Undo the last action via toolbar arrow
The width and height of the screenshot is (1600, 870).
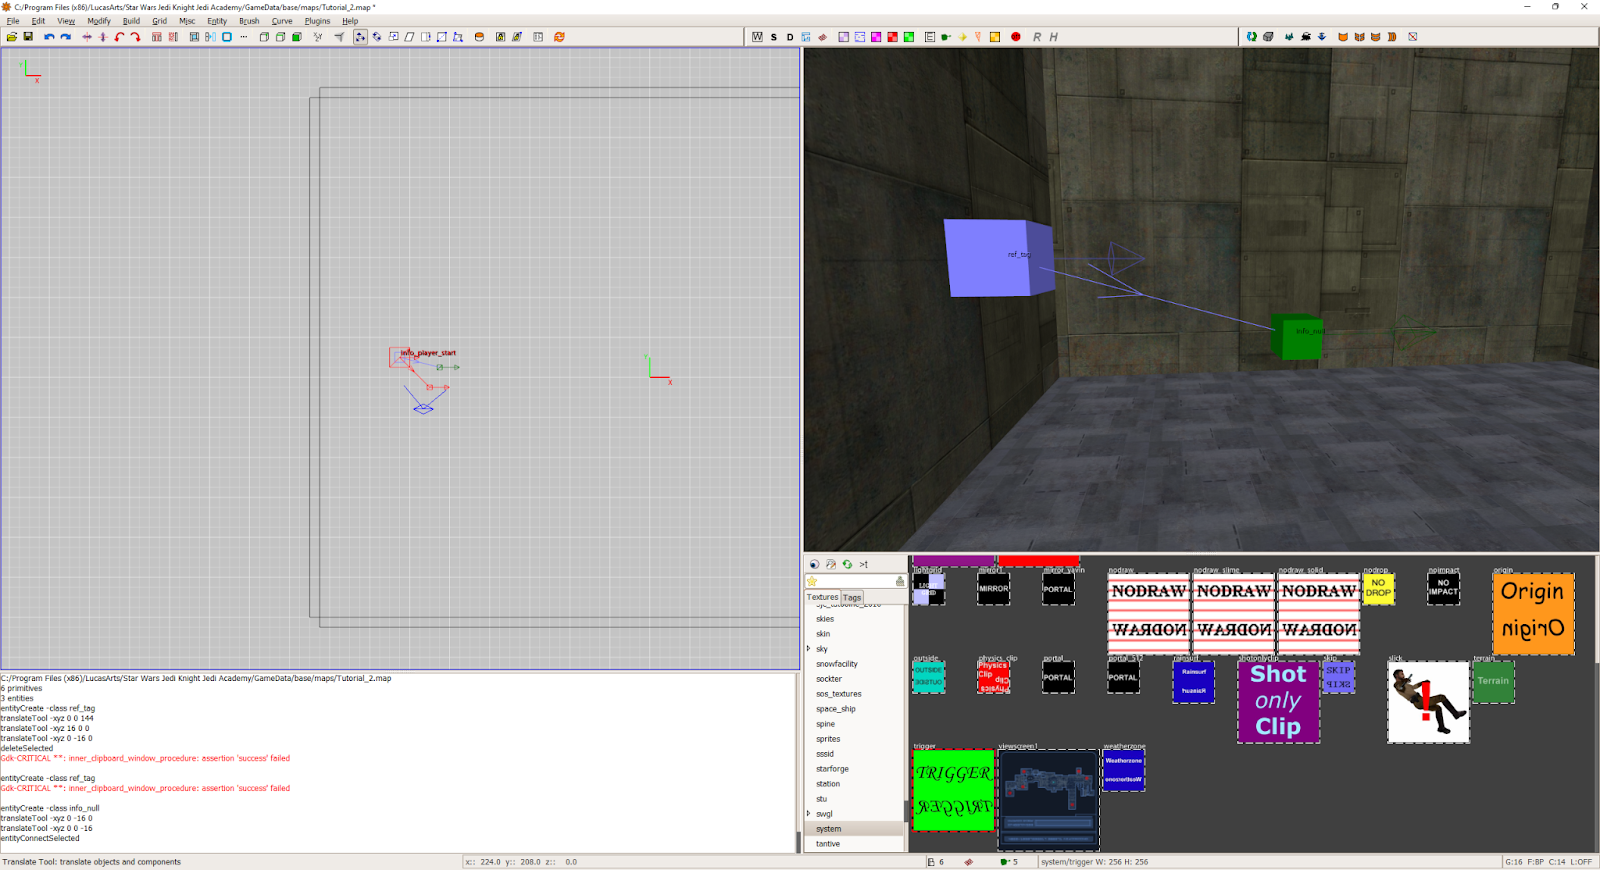pos(49,37)
